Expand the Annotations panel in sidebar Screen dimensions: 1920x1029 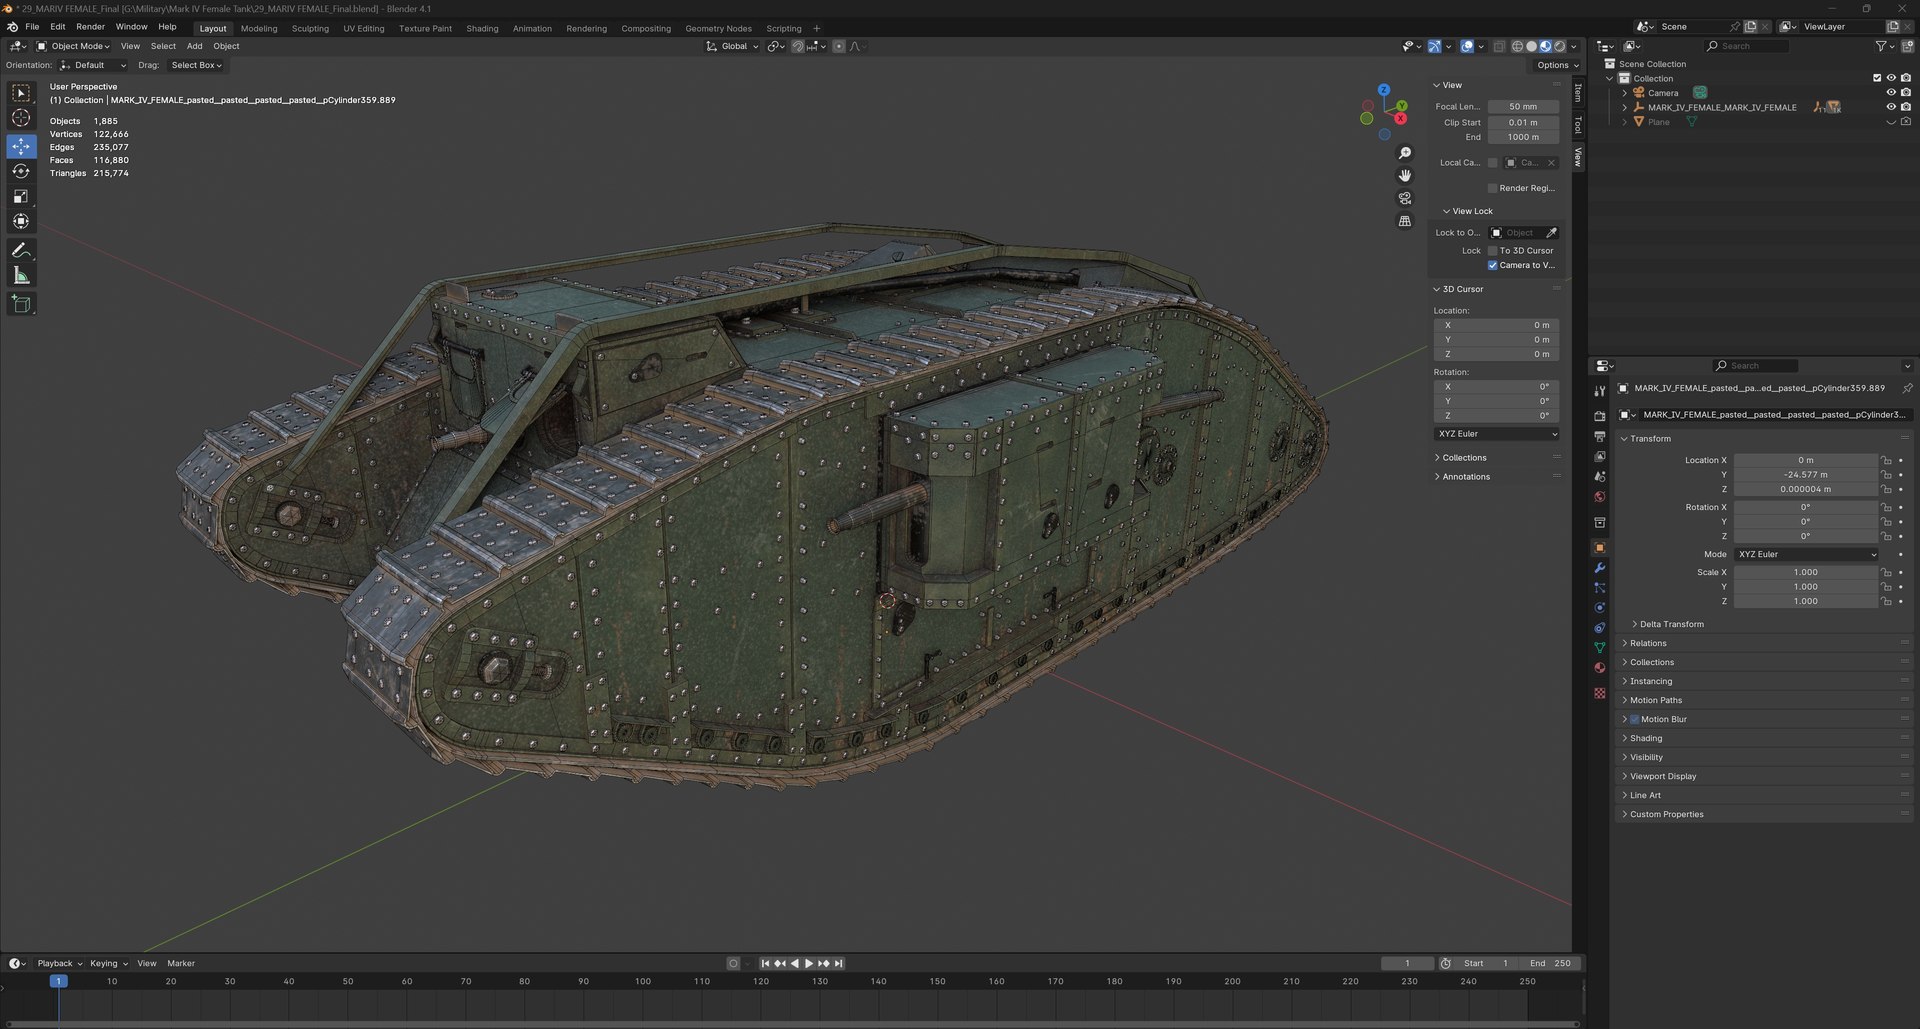pos(1465,477)
